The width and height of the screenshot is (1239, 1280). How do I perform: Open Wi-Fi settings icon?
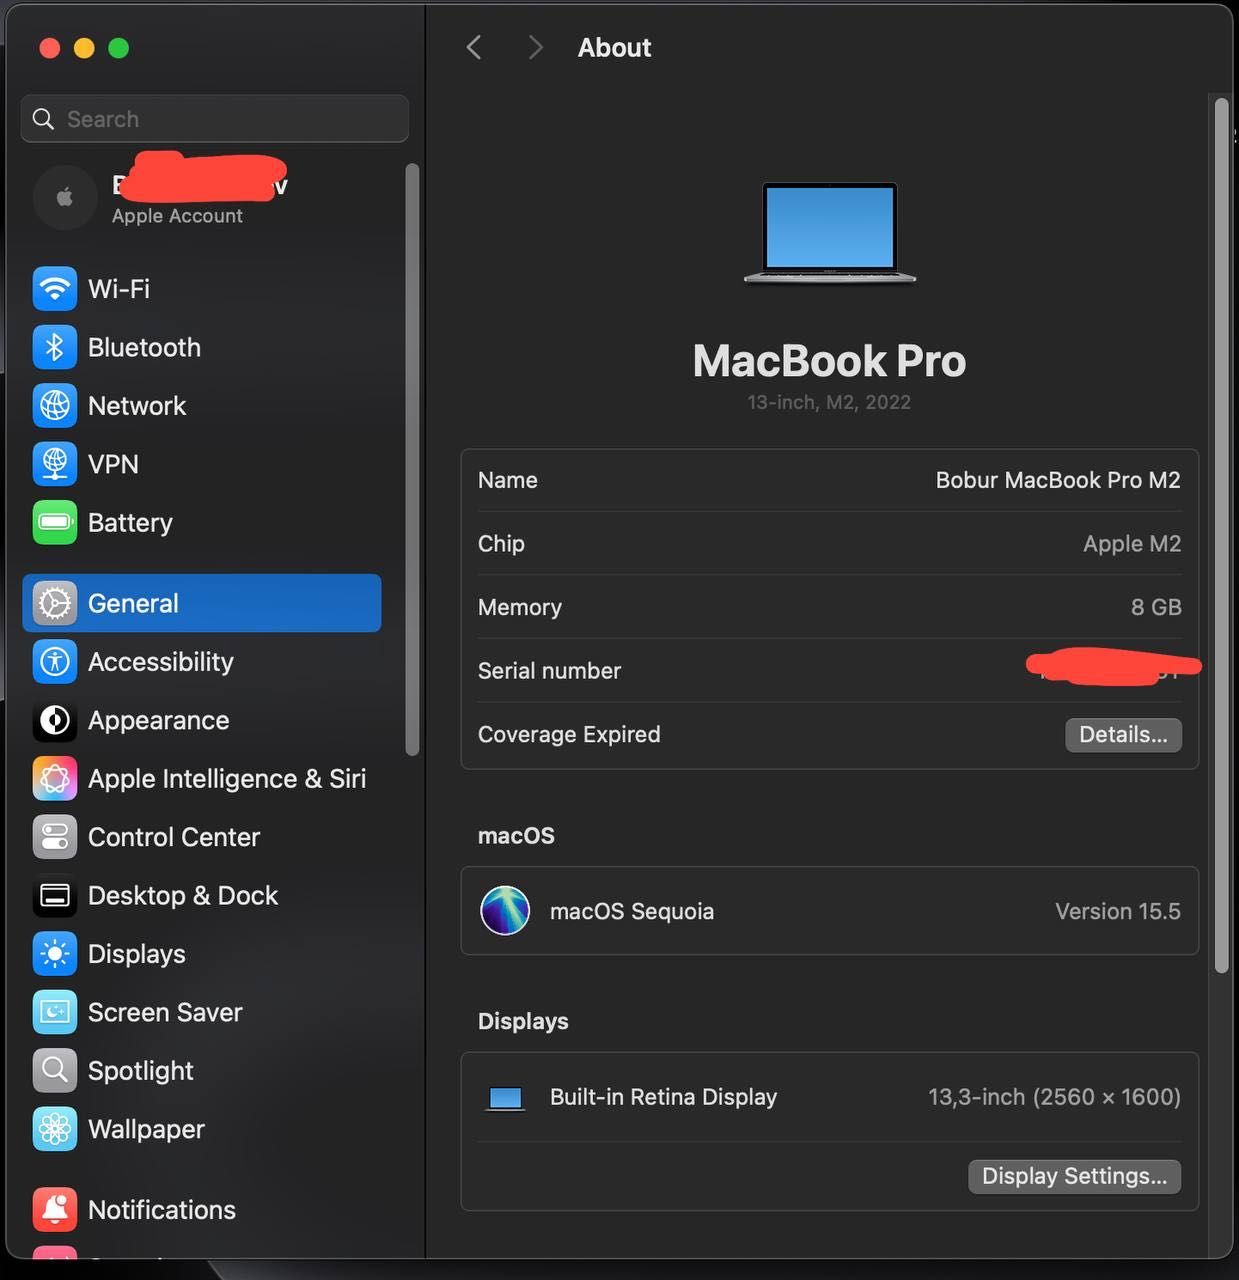pyautogui.click(x=55, y=289)
